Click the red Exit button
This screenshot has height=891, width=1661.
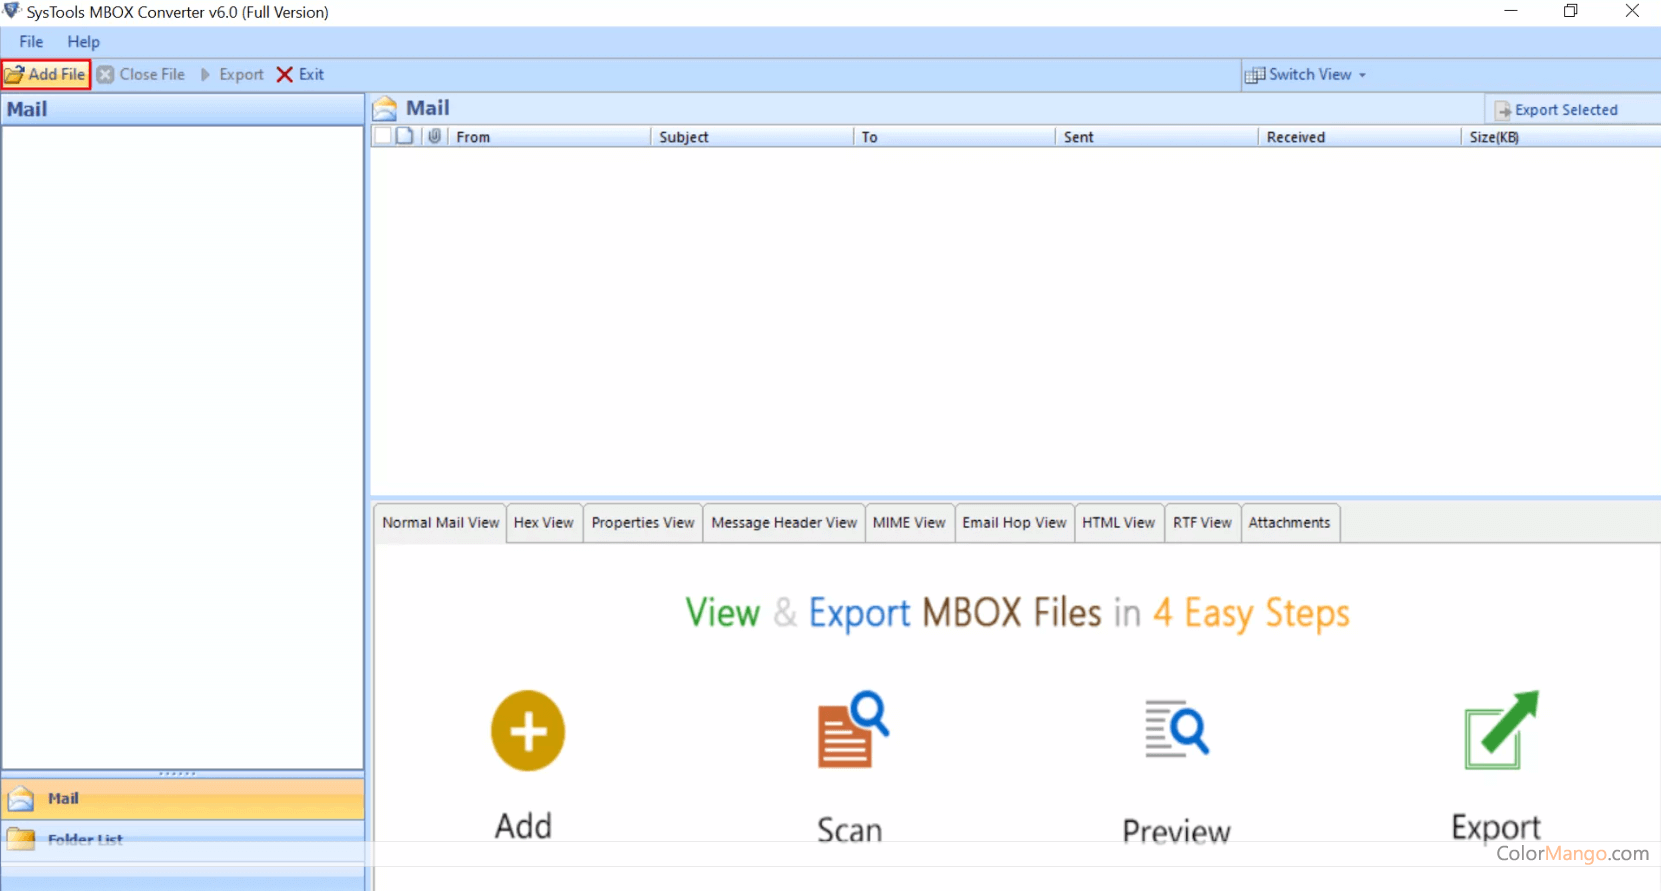[x=300, y=74]
